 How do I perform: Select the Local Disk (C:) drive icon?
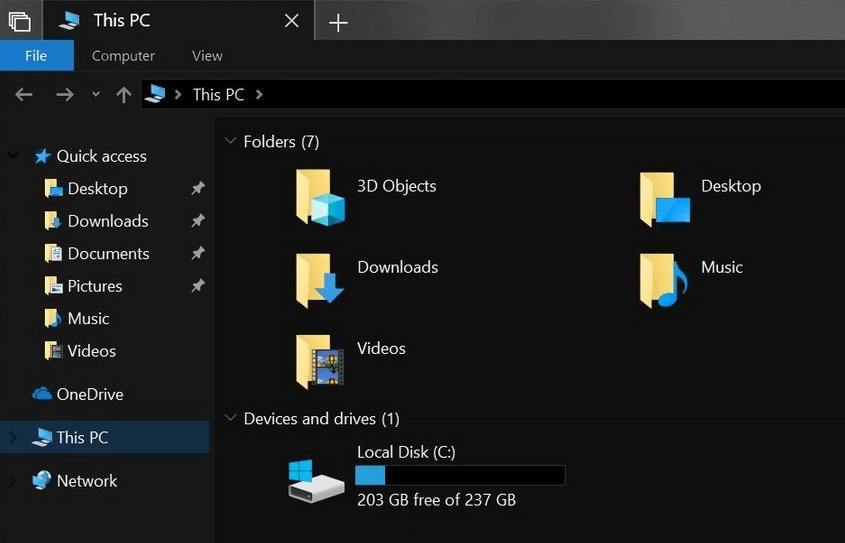[316, 481]
